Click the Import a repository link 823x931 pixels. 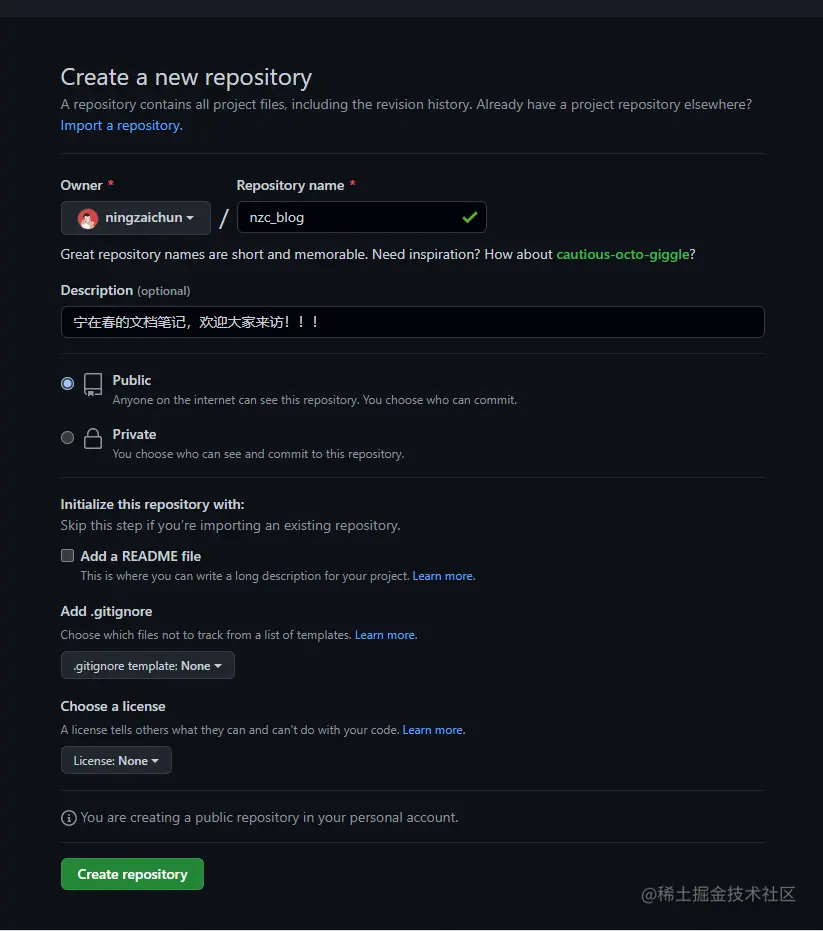pyautogui.click(x=120, y=125)
